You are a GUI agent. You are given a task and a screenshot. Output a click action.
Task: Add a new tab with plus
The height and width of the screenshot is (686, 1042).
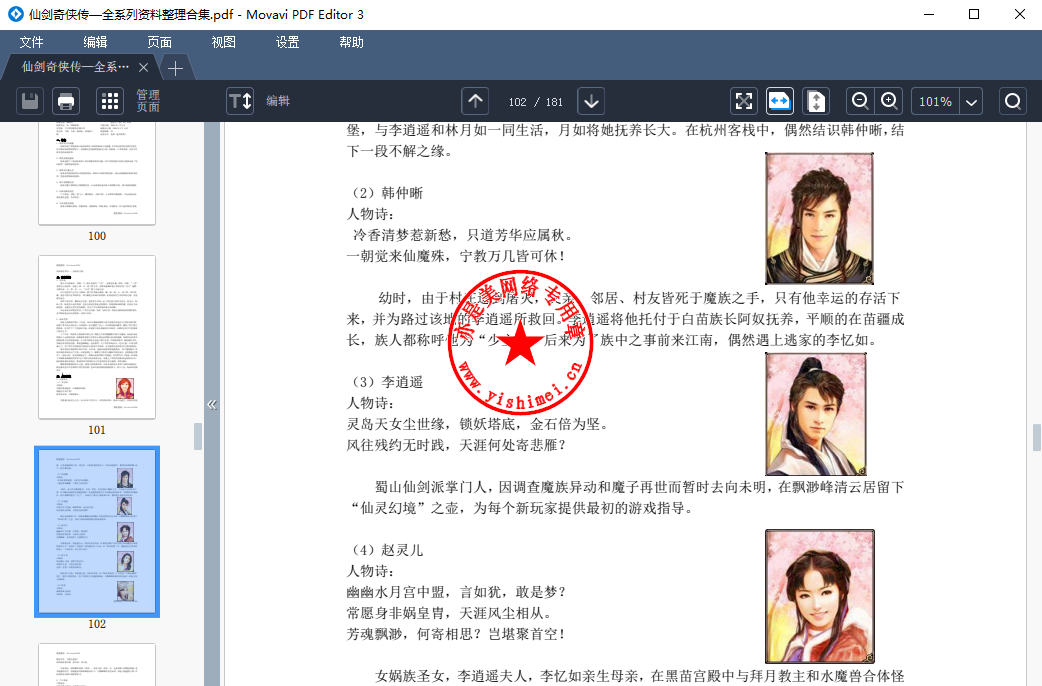[175, 68]
